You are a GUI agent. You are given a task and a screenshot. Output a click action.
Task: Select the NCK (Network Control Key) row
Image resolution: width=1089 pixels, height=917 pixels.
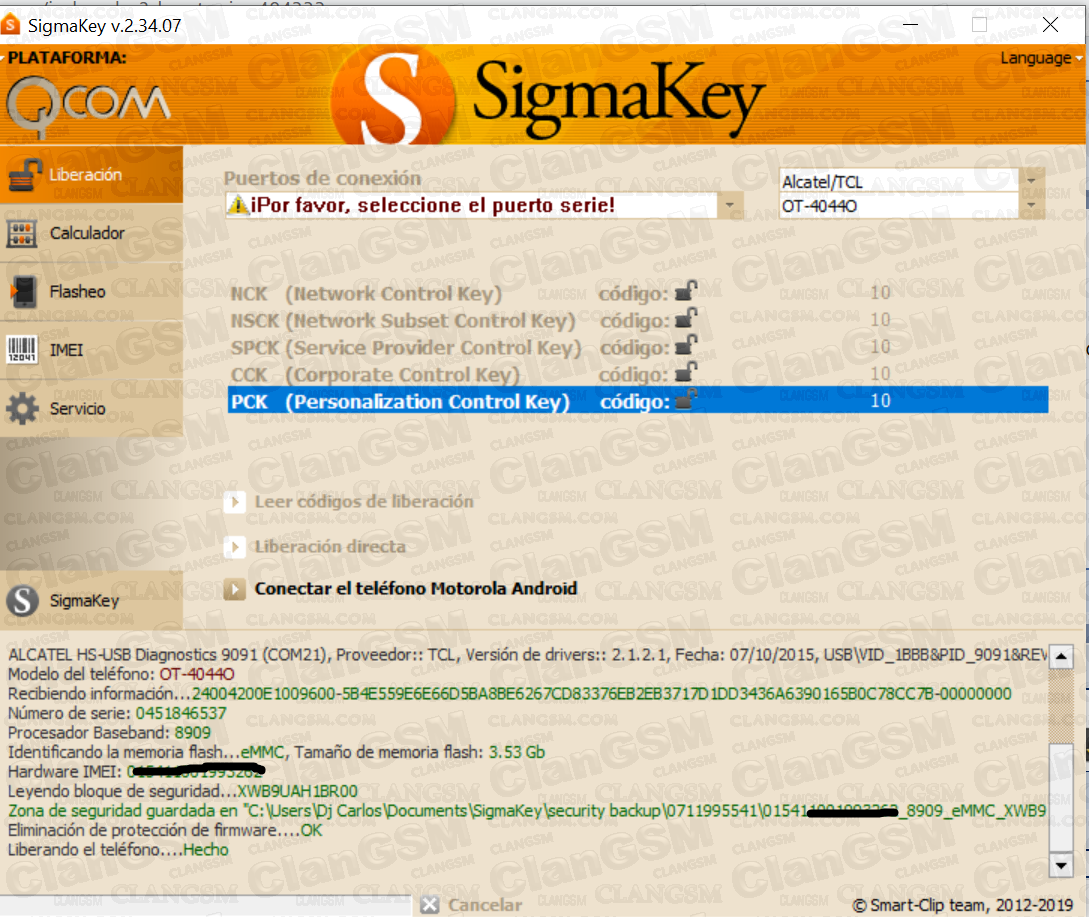pos(638,293)
